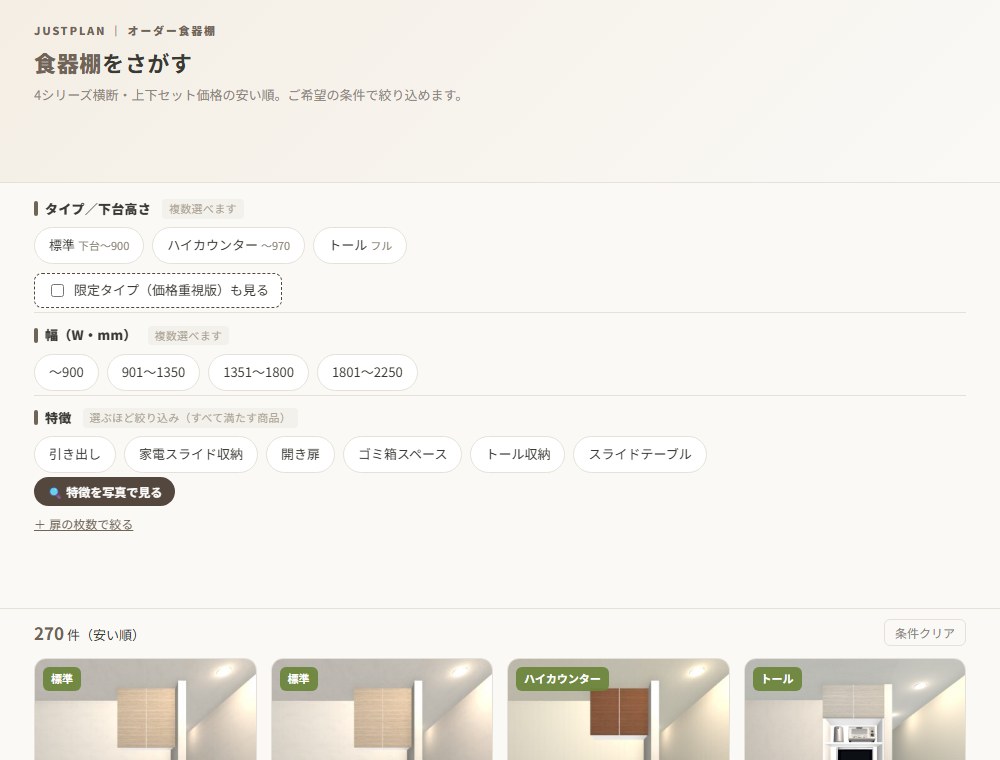Screen dimensions: 1000x760
Task: Select width range 〜900
Action: [66, 372]
